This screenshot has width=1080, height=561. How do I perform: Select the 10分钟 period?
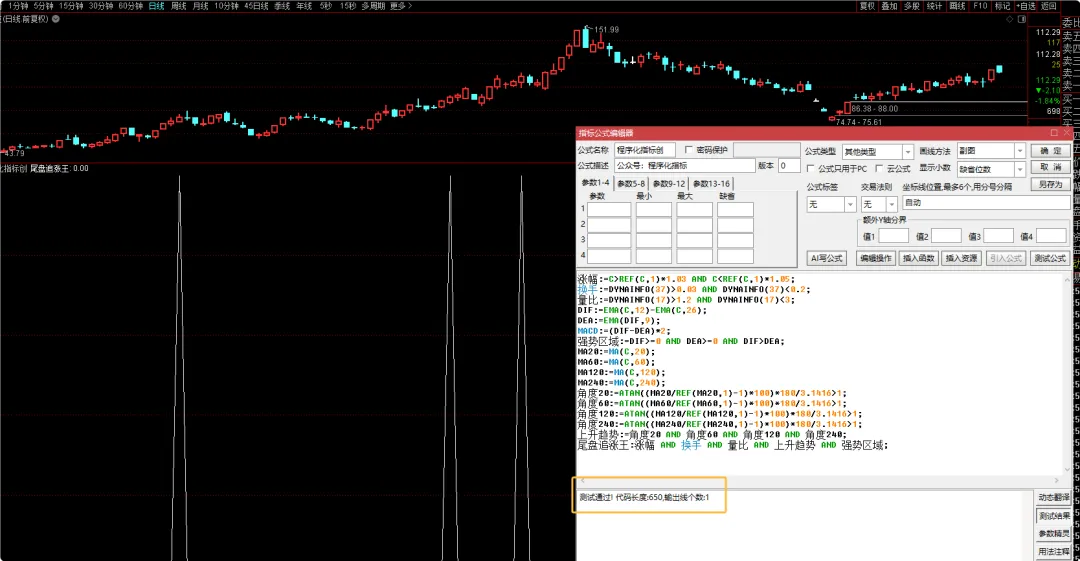click(227, 6)
